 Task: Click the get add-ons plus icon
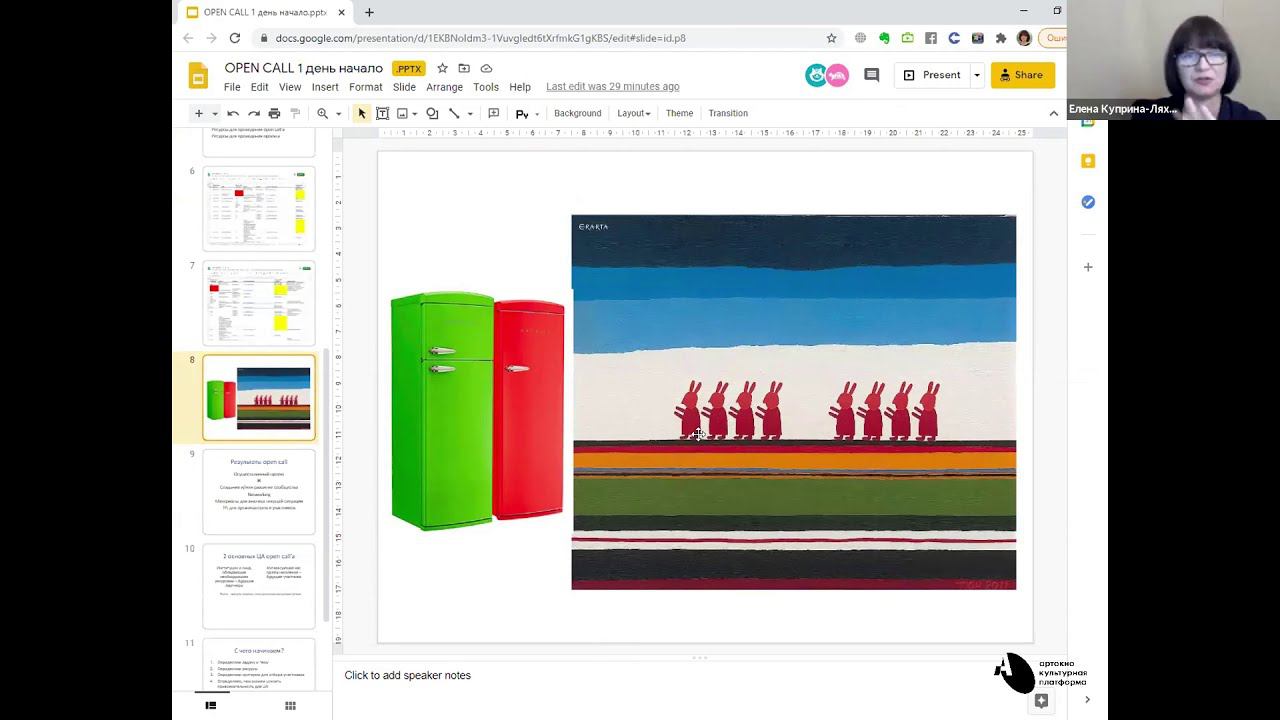[x=1088, y=267]
